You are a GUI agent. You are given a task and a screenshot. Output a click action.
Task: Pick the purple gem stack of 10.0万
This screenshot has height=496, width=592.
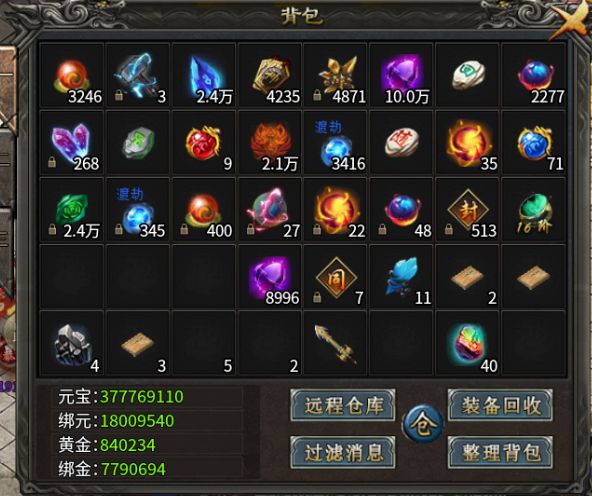pos(401,75)
